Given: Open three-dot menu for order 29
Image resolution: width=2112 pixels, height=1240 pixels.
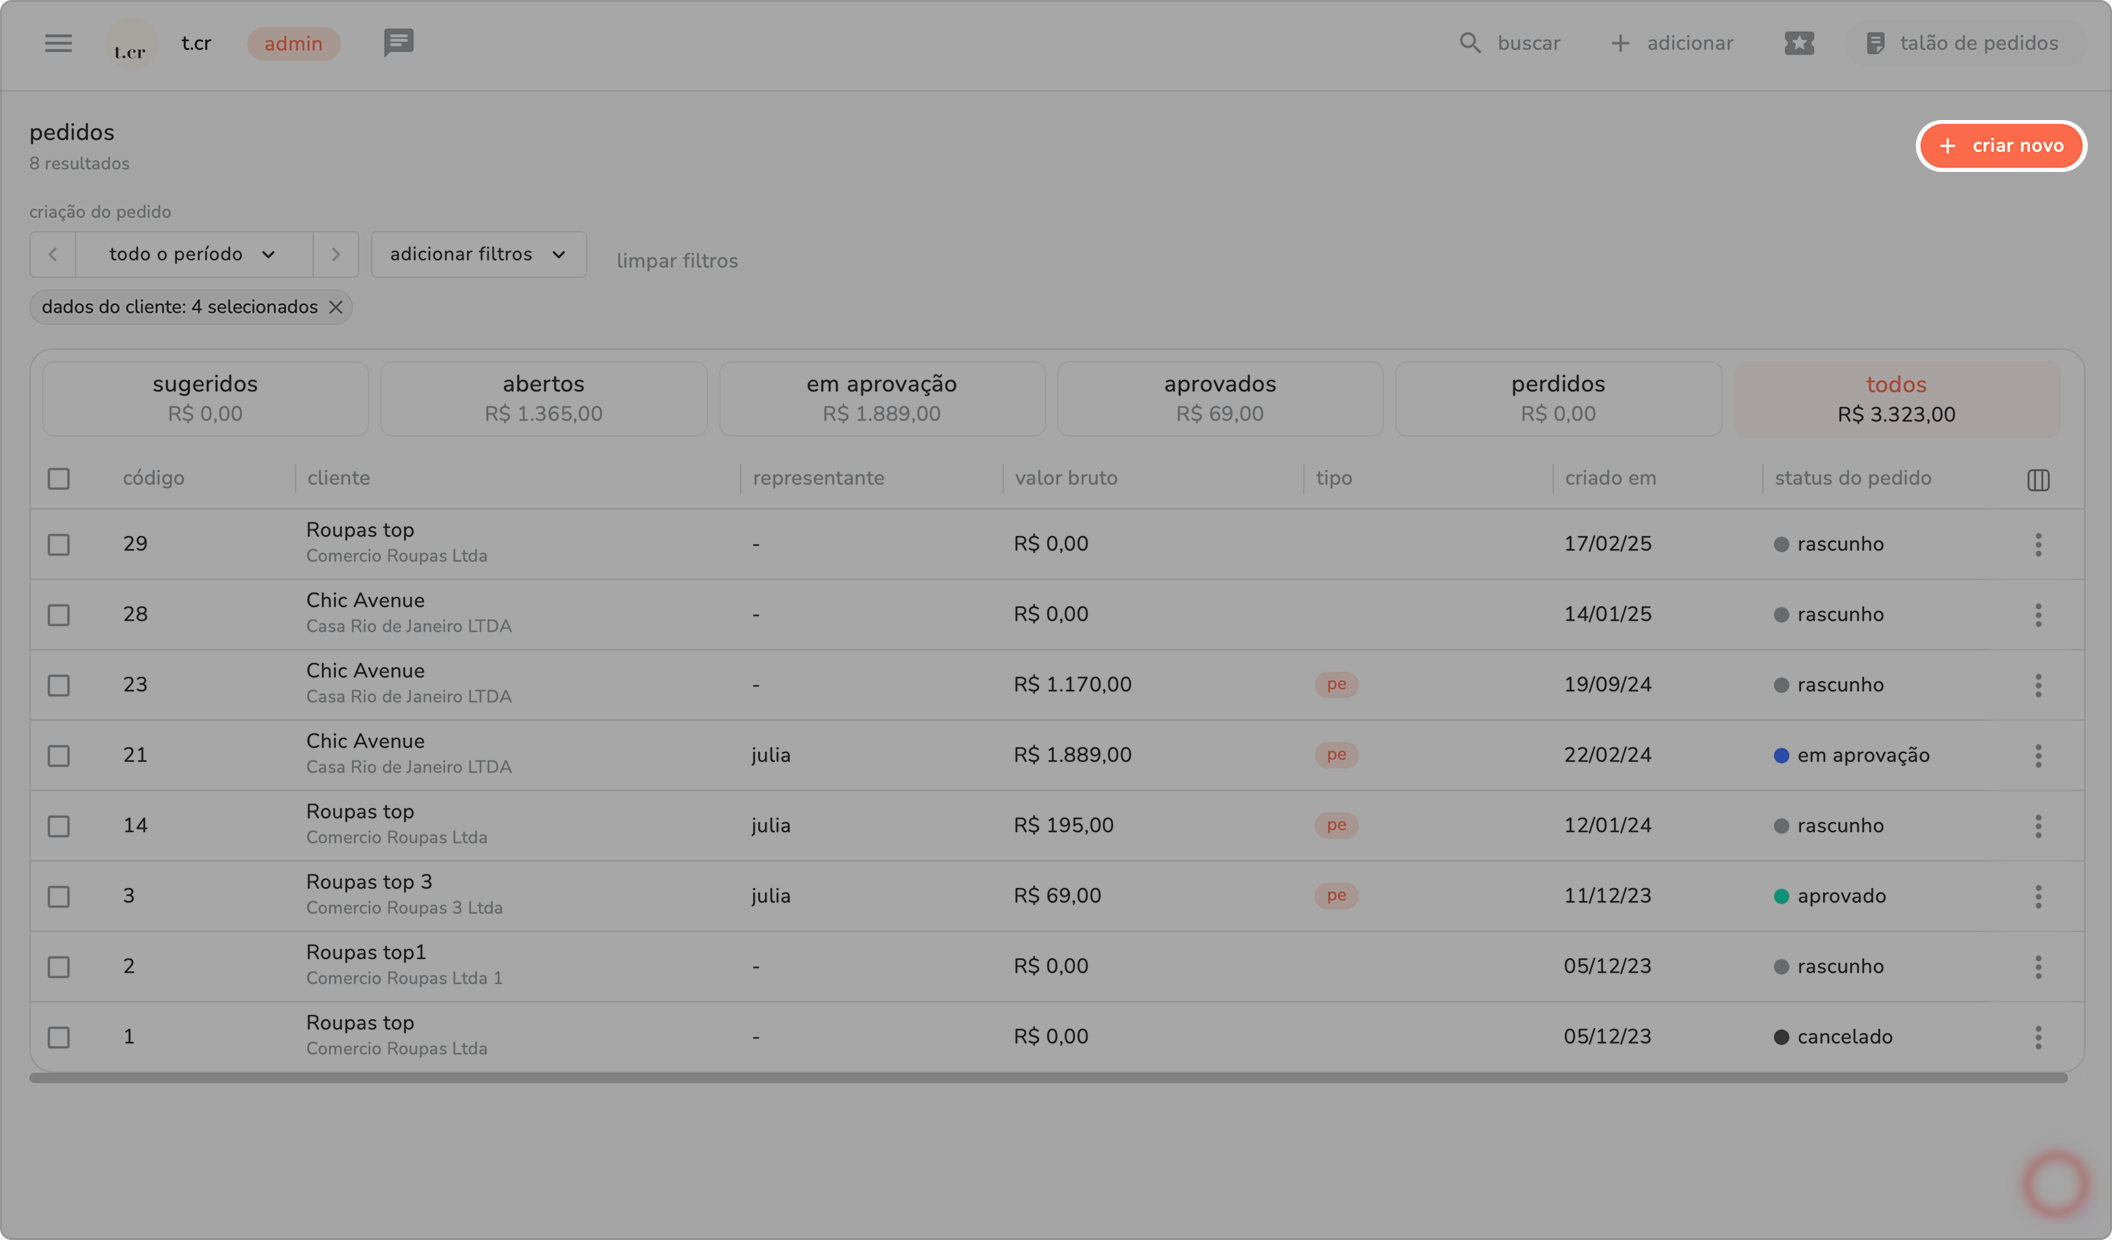Looking at the screenshot, I should click(2038, 545).
